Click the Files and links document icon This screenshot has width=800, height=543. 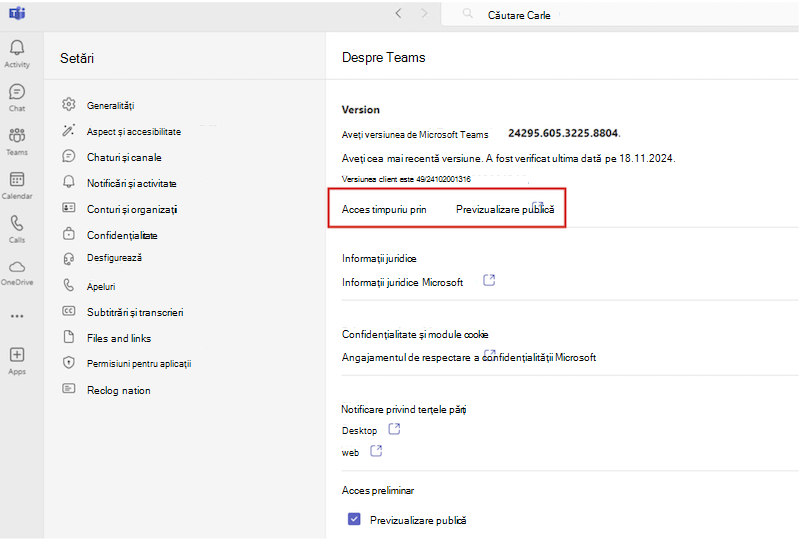(69, 337)
